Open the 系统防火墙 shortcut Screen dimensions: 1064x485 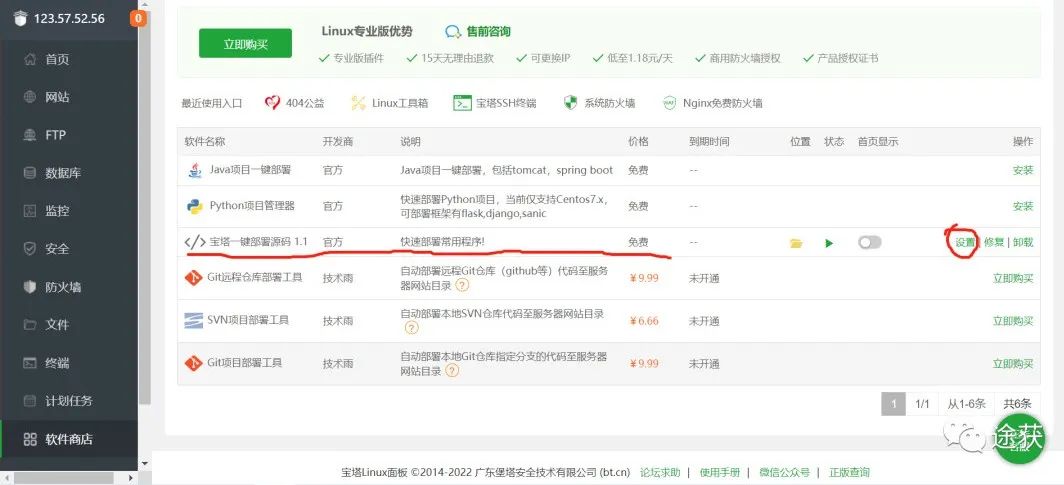599,103
